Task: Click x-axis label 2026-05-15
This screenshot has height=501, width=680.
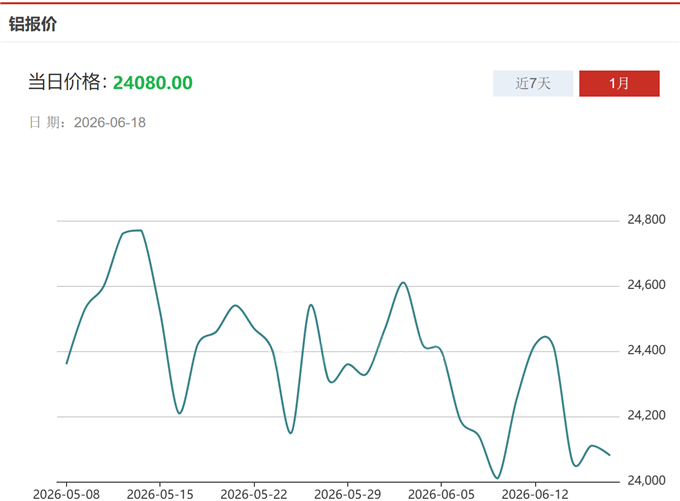Action: point(160,494)
